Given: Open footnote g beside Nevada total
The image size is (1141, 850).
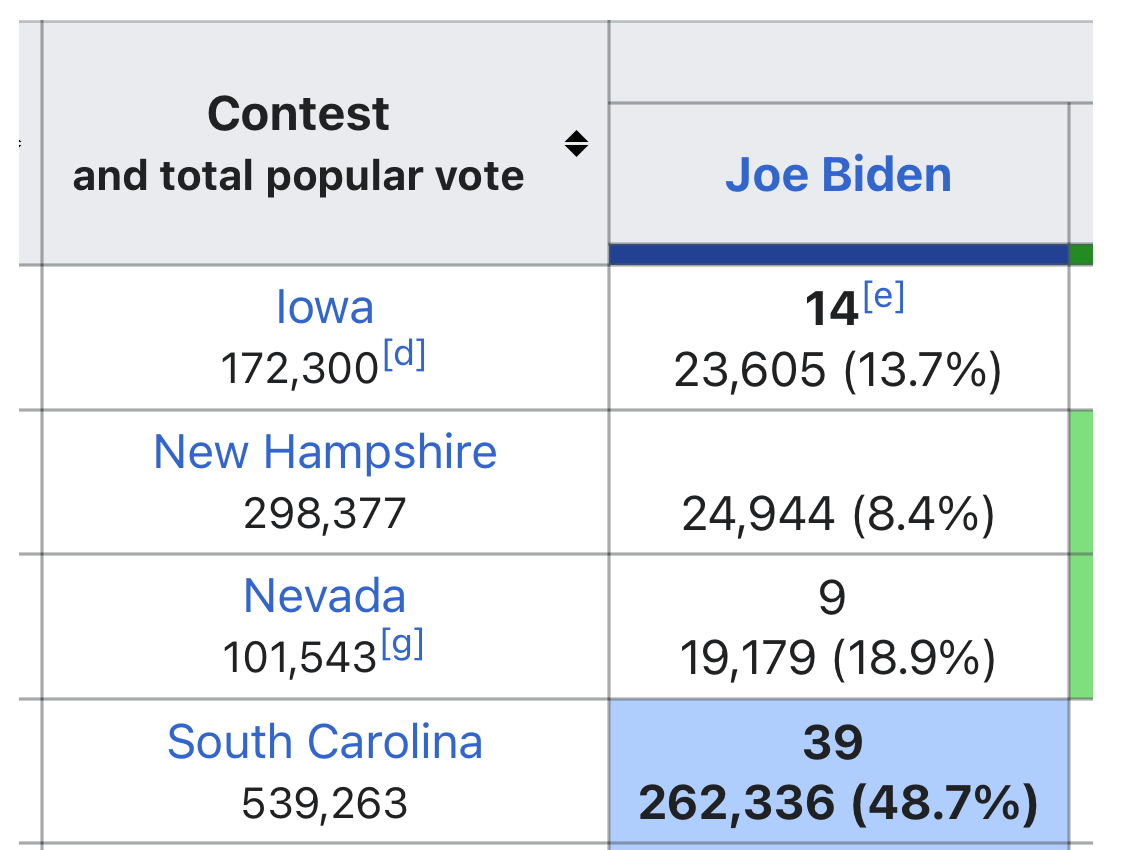Looking at the screenshot, I should 402,647.
